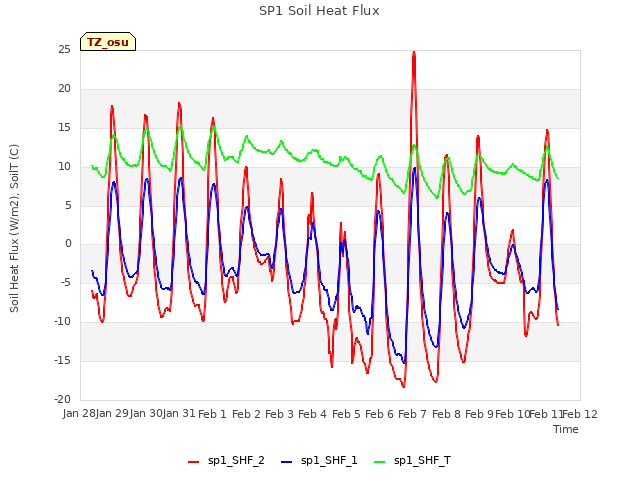Viewport: 640px width, 480px height.
Task: Click the Feb 6 x-axis date label
Action: [379, 414]
